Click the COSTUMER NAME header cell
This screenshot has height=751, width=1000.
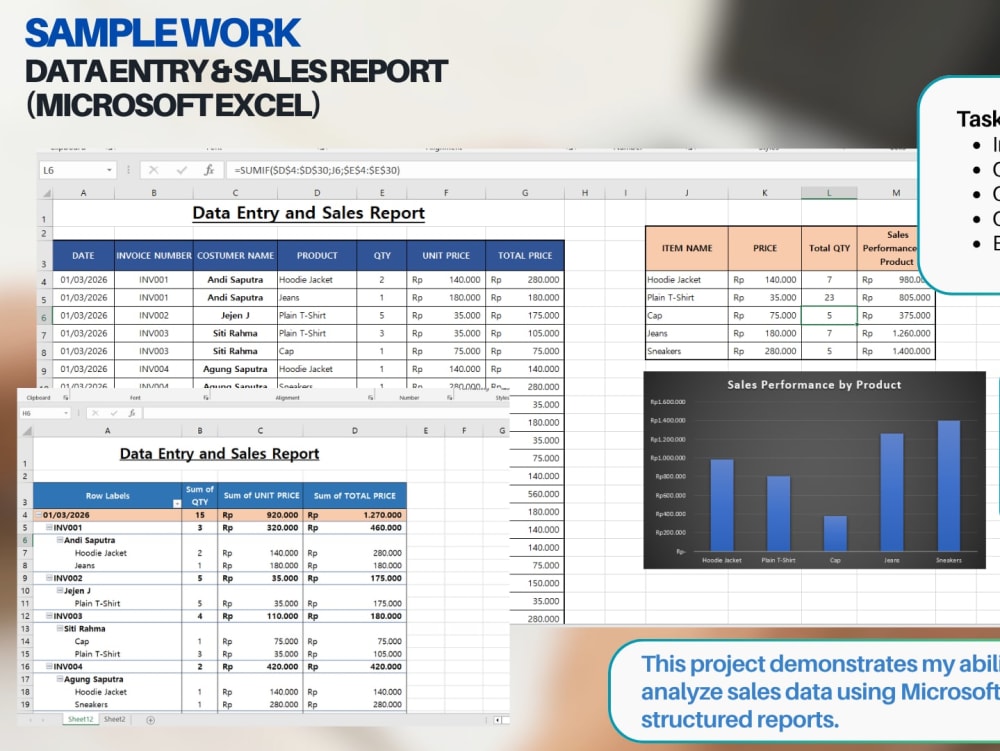click(235, 256)
